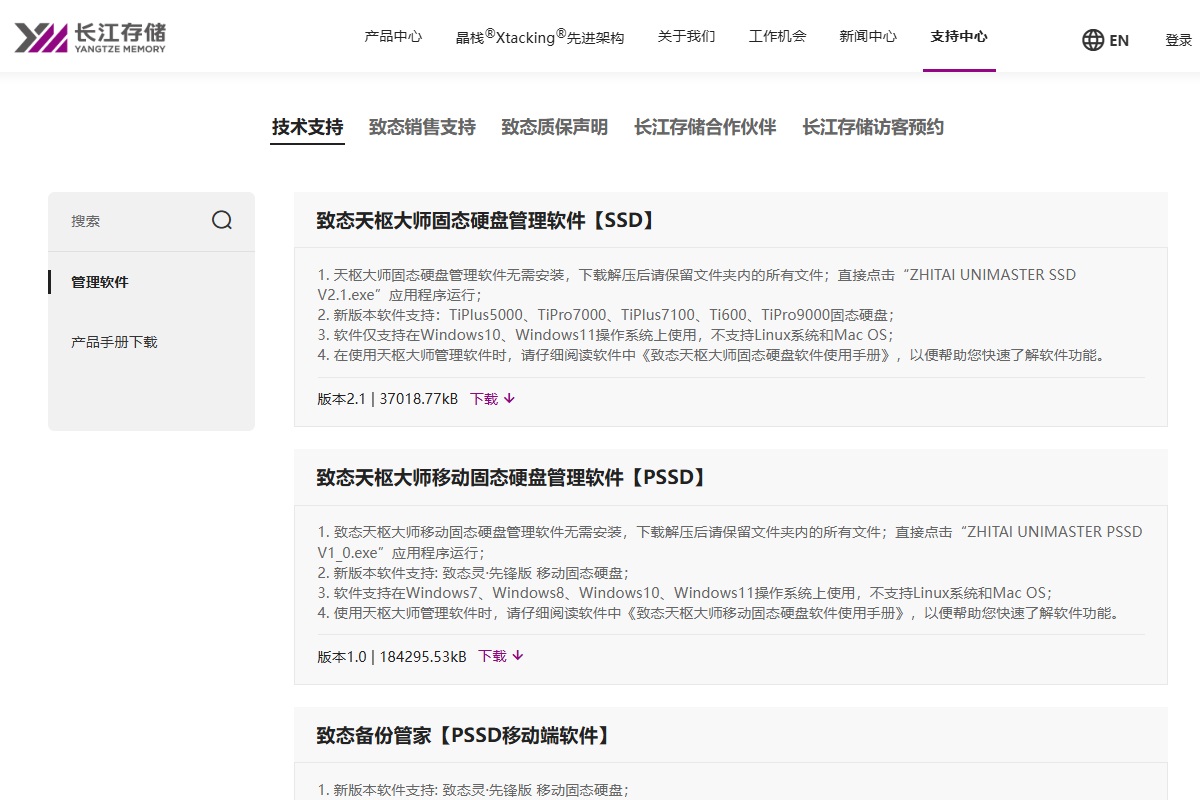The image size is (1200, 800).
Task: Select the 致态销售支持 tab
Action: click(x=422, y=127)
